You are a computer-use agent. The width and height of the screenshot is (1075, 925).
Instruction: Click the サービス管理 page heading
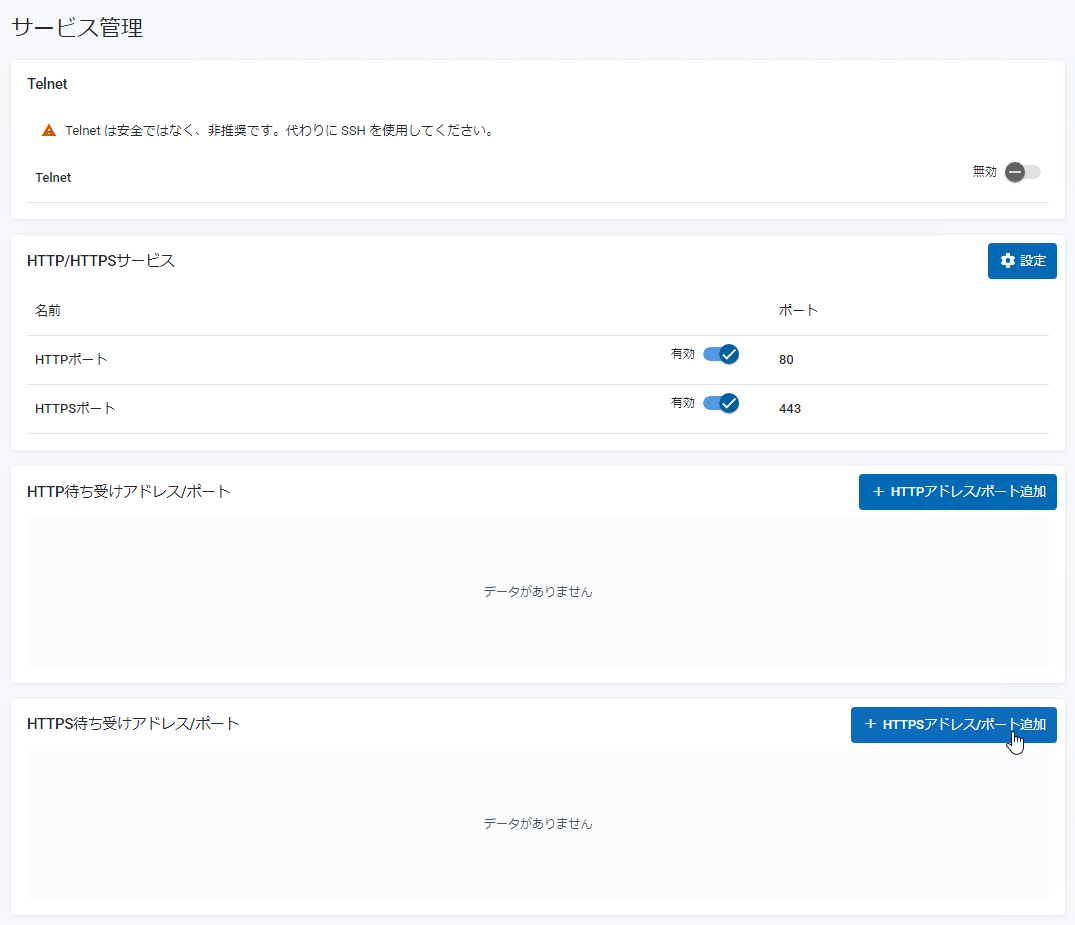77,28
